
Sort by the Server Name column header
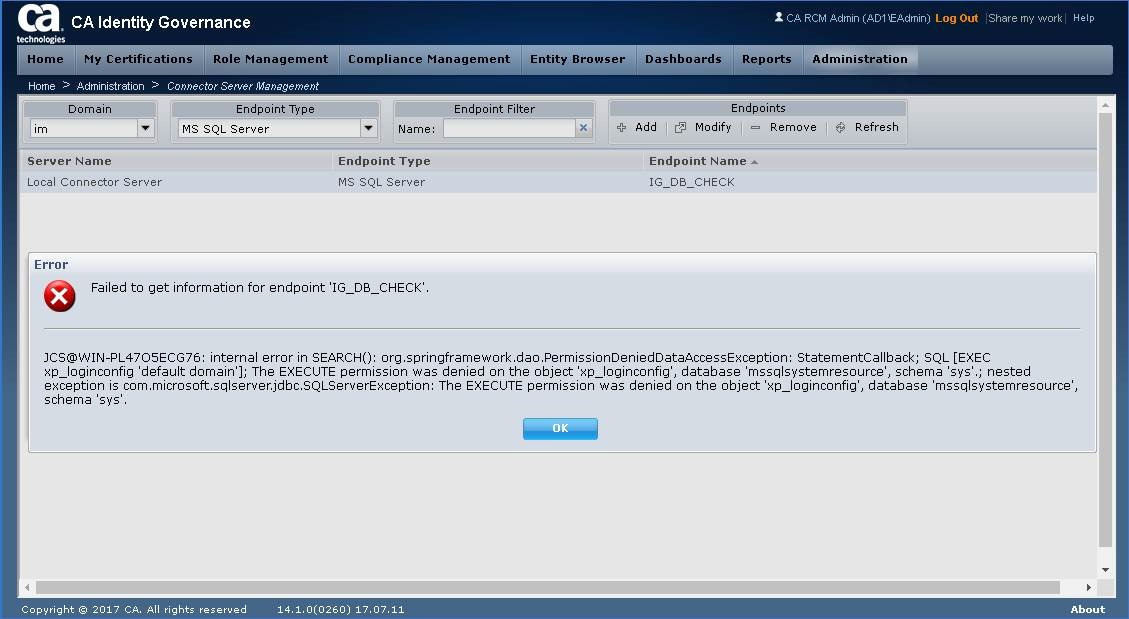click(69, 161)
